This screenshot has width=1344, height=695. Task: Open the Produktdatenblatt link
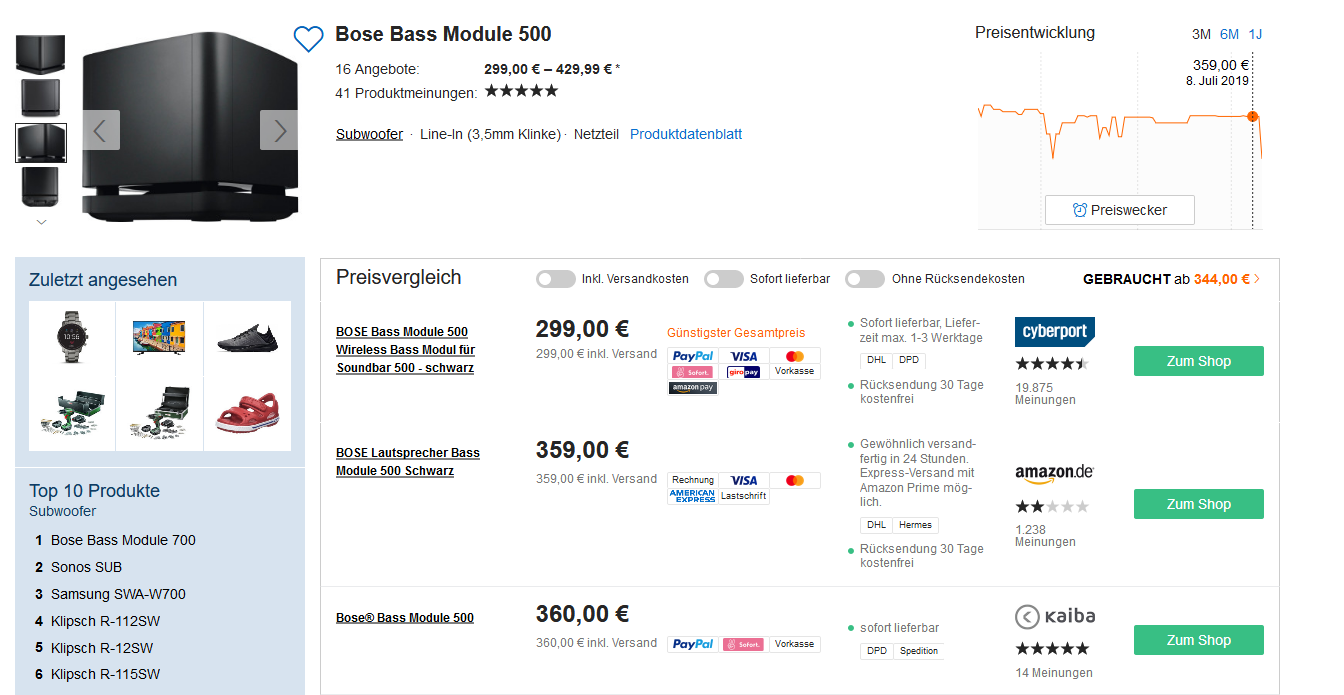coord(686,134)
